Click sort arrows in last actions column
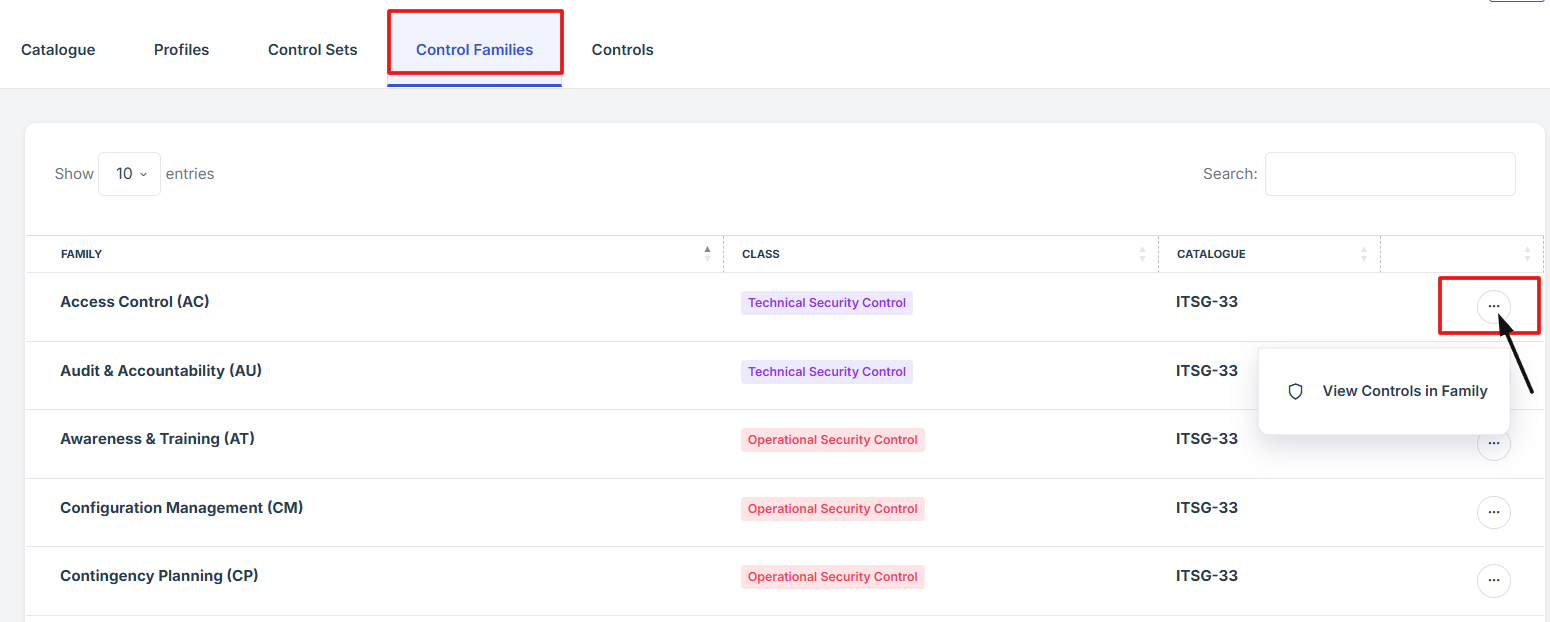Viewport: 1550px width, 622px height. click(x=1527, y=254)
